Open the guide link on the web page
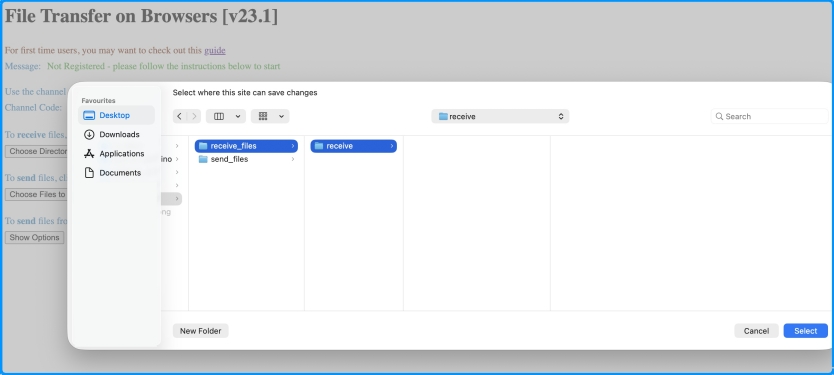Viewport: 834px width, 375px height. click(x=215, y=51)
